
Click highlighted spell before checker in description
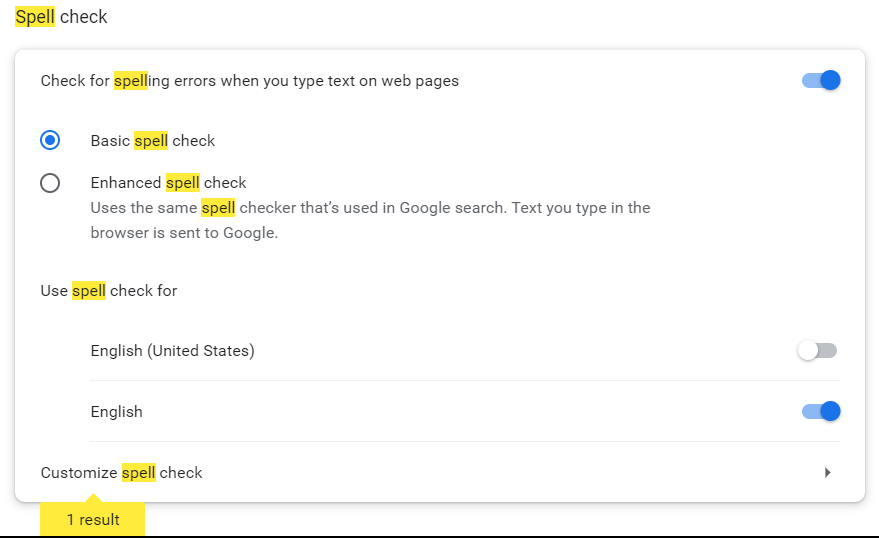click(218, 208)
